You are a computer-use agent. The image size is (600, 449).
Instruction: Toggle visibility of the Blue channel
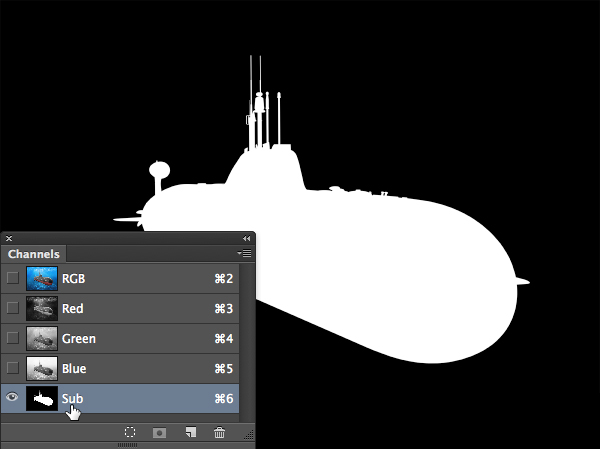coord(13,368)
